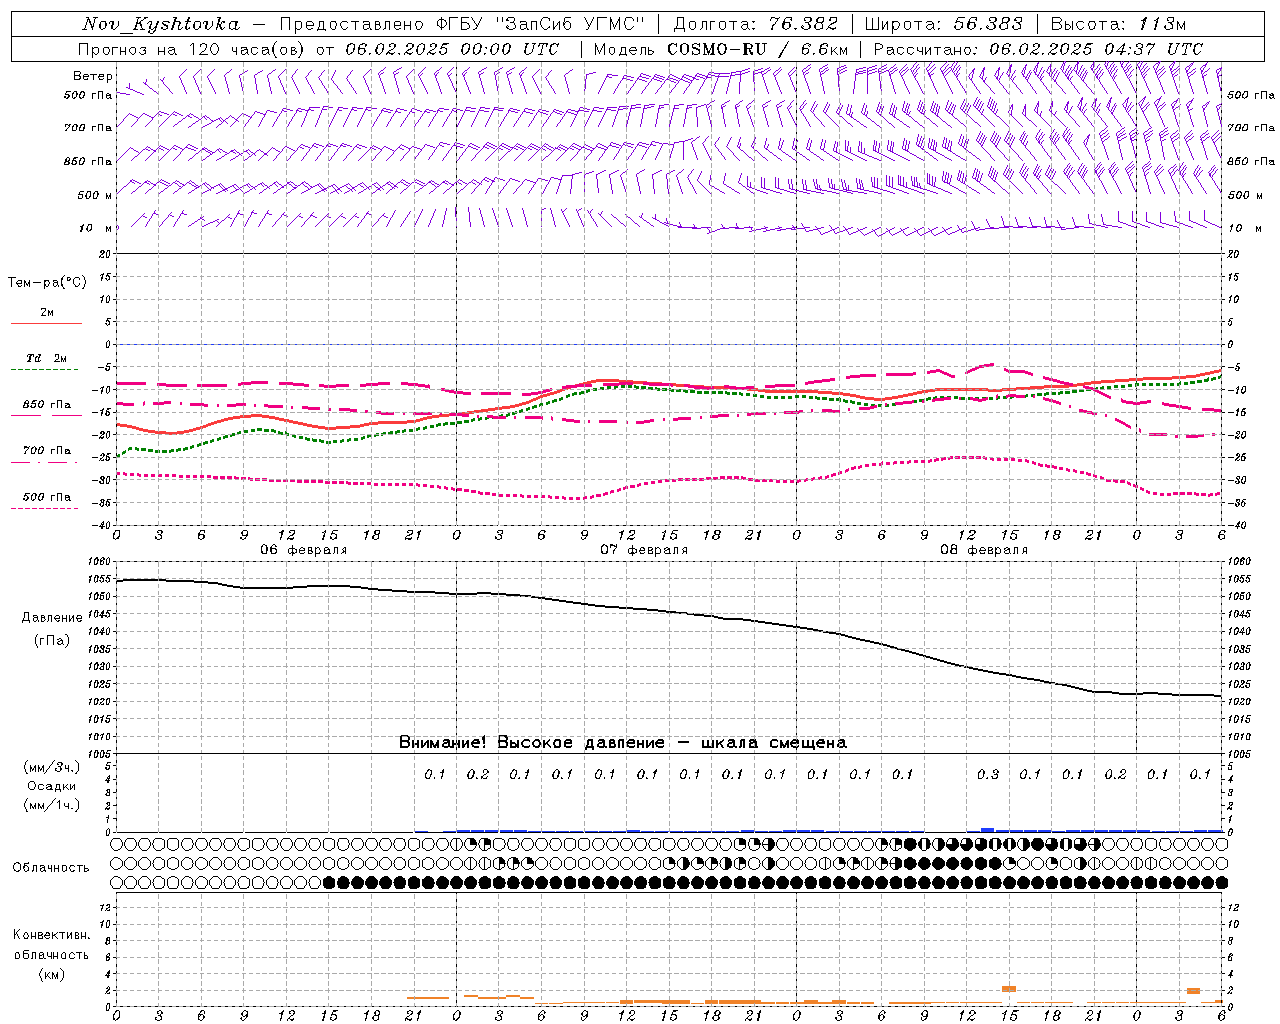Click the date label "07 февраля"

point(644,550)
